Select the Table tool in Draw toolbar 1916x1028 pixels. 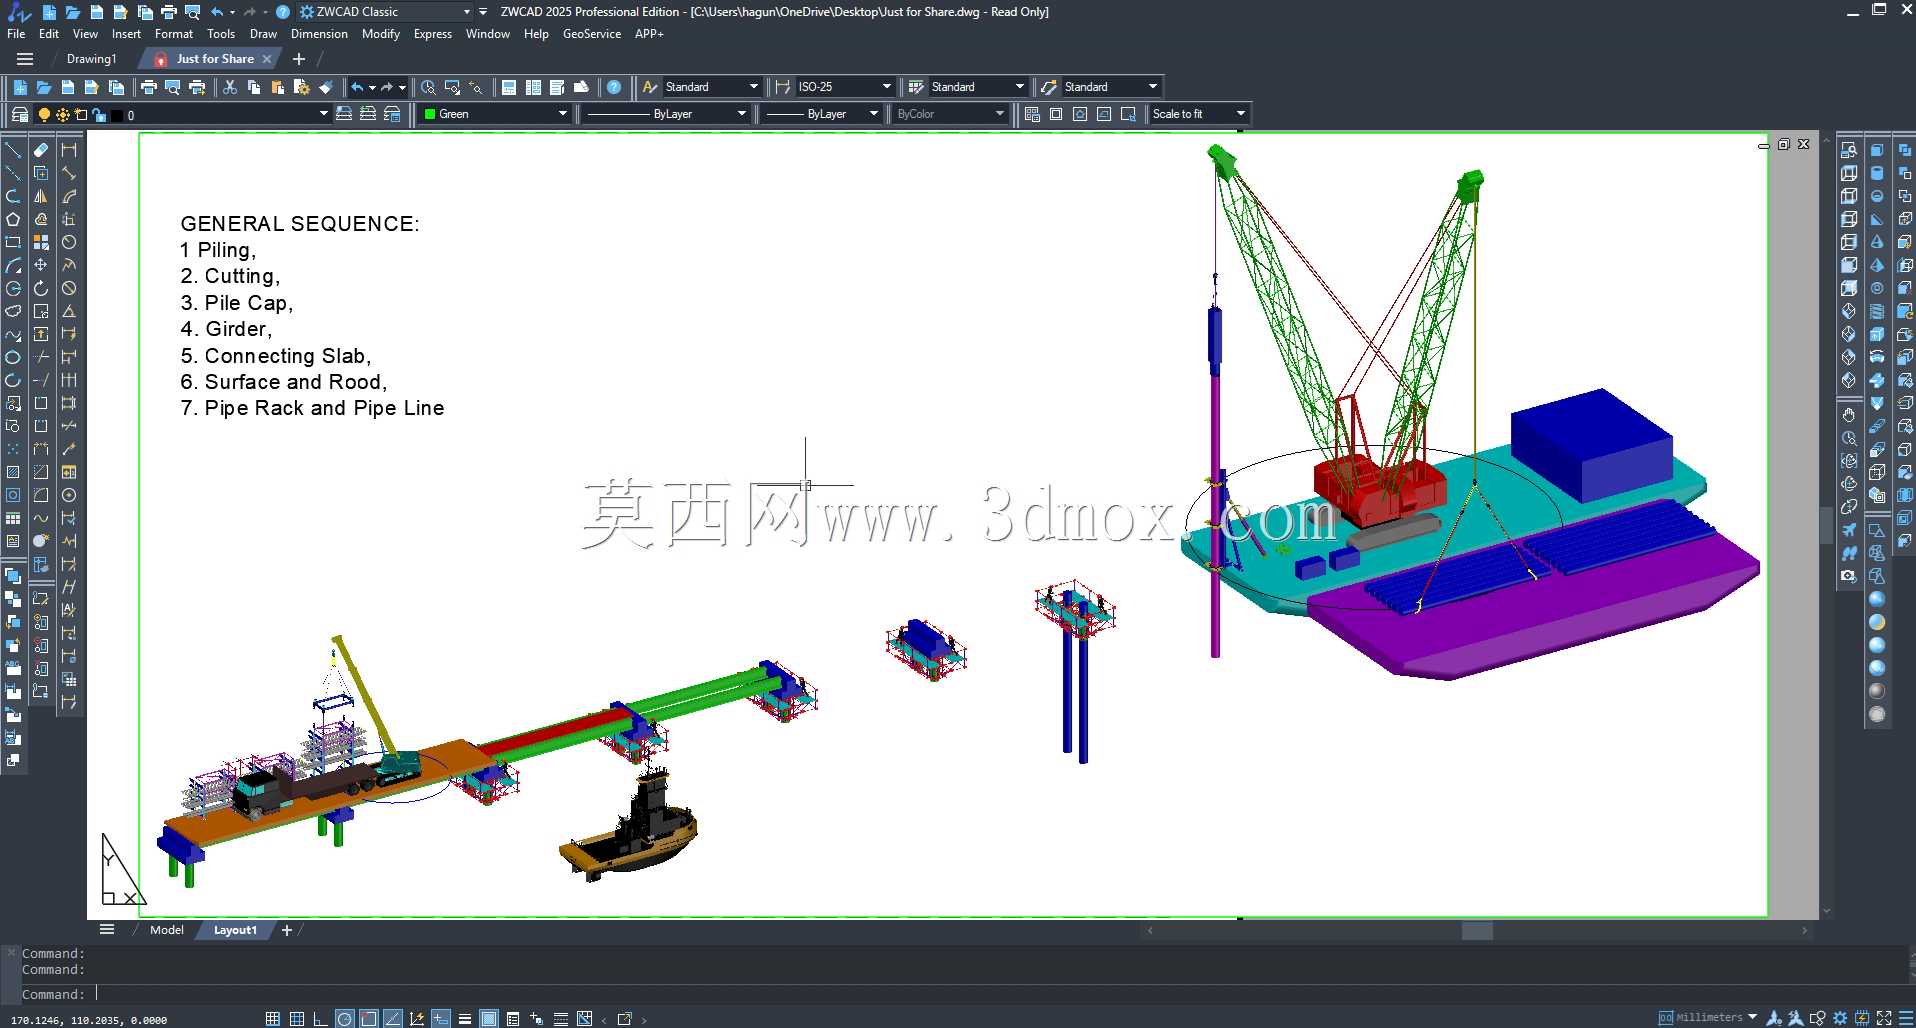coord(13,518)
